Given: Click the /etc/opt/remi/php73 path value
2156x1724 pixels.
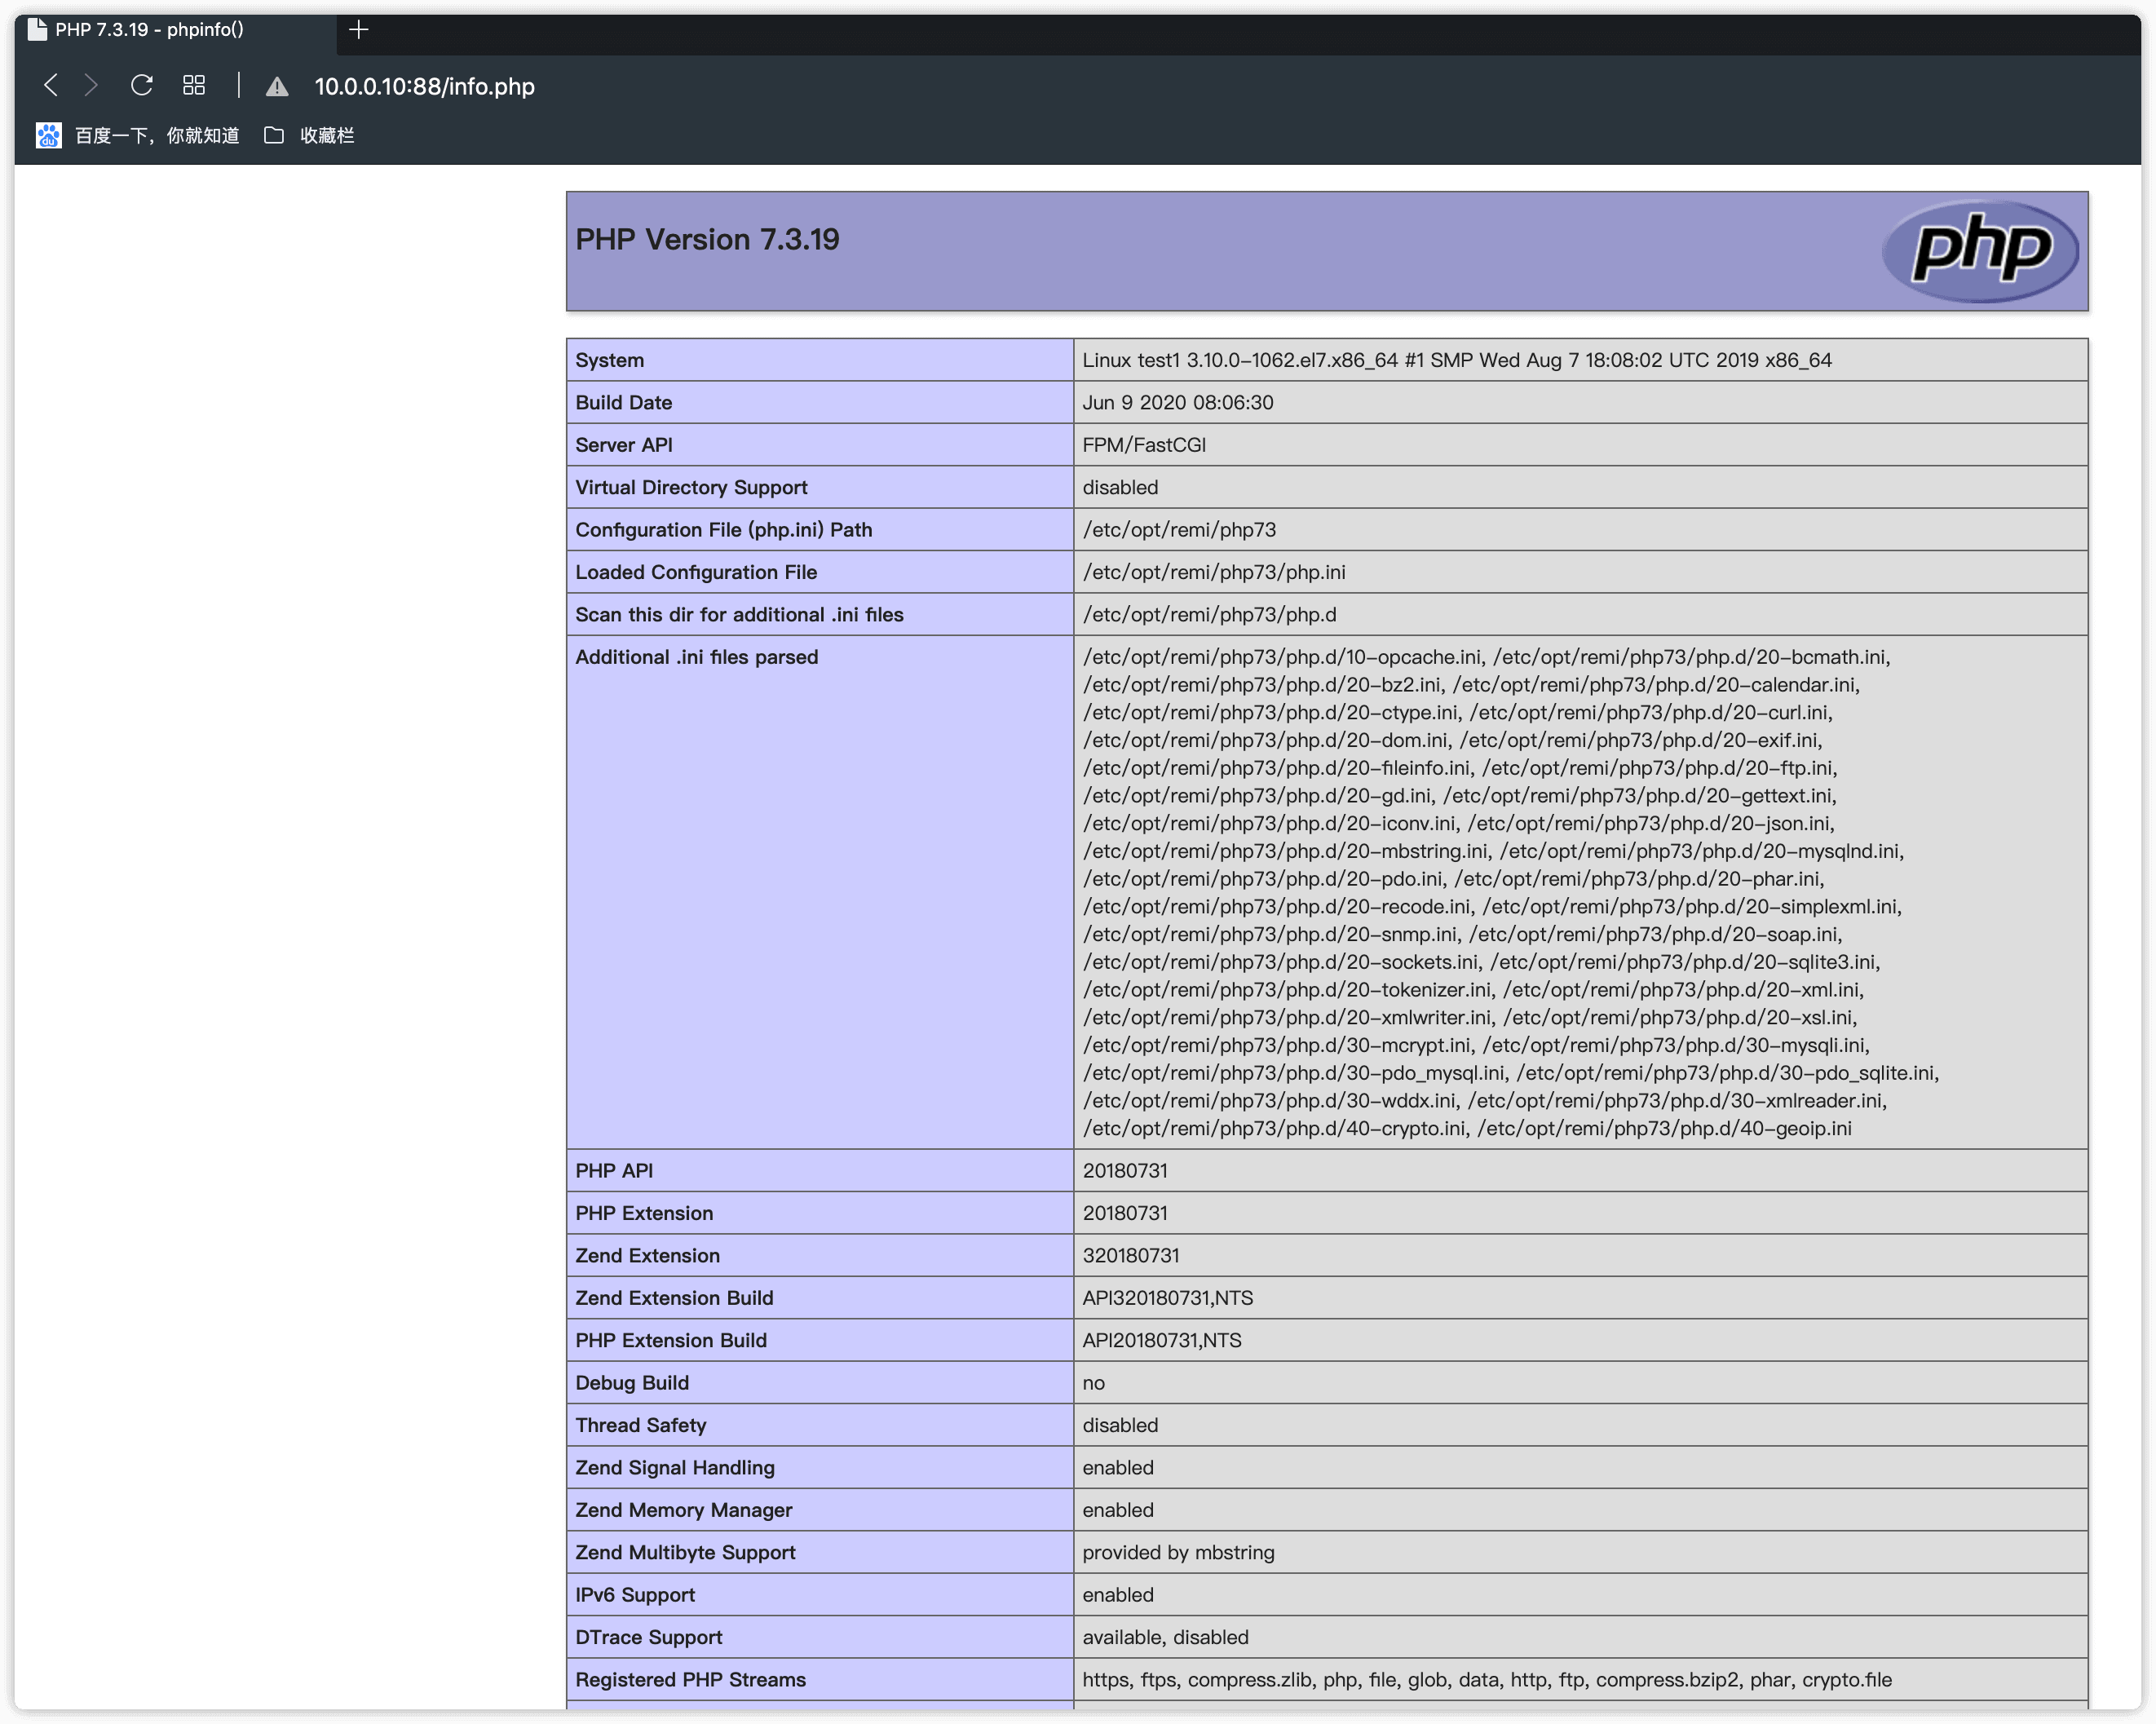Looking at the screenshot, I should tap(1178, 530).
